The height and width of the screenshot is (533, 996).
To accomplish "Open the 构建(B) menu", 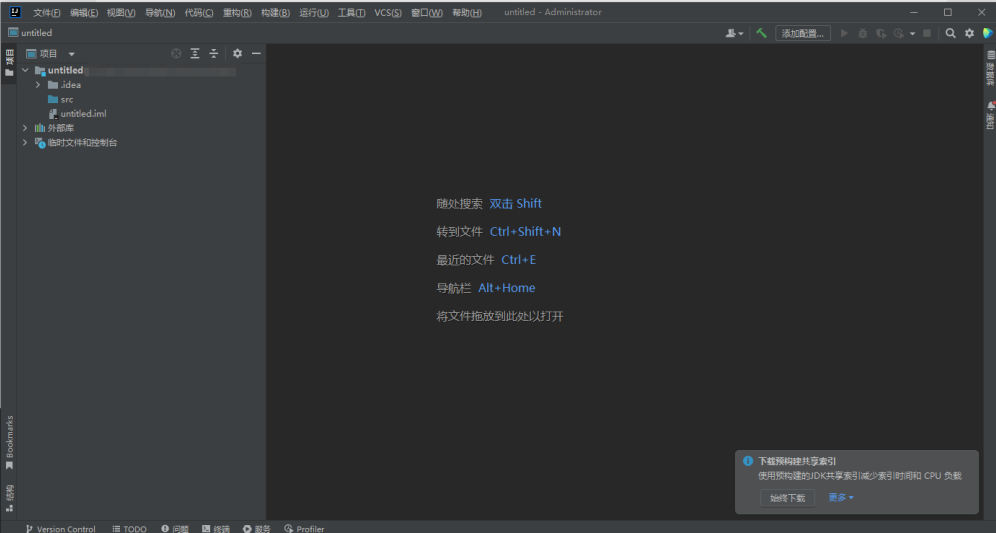I will (275, 13).
